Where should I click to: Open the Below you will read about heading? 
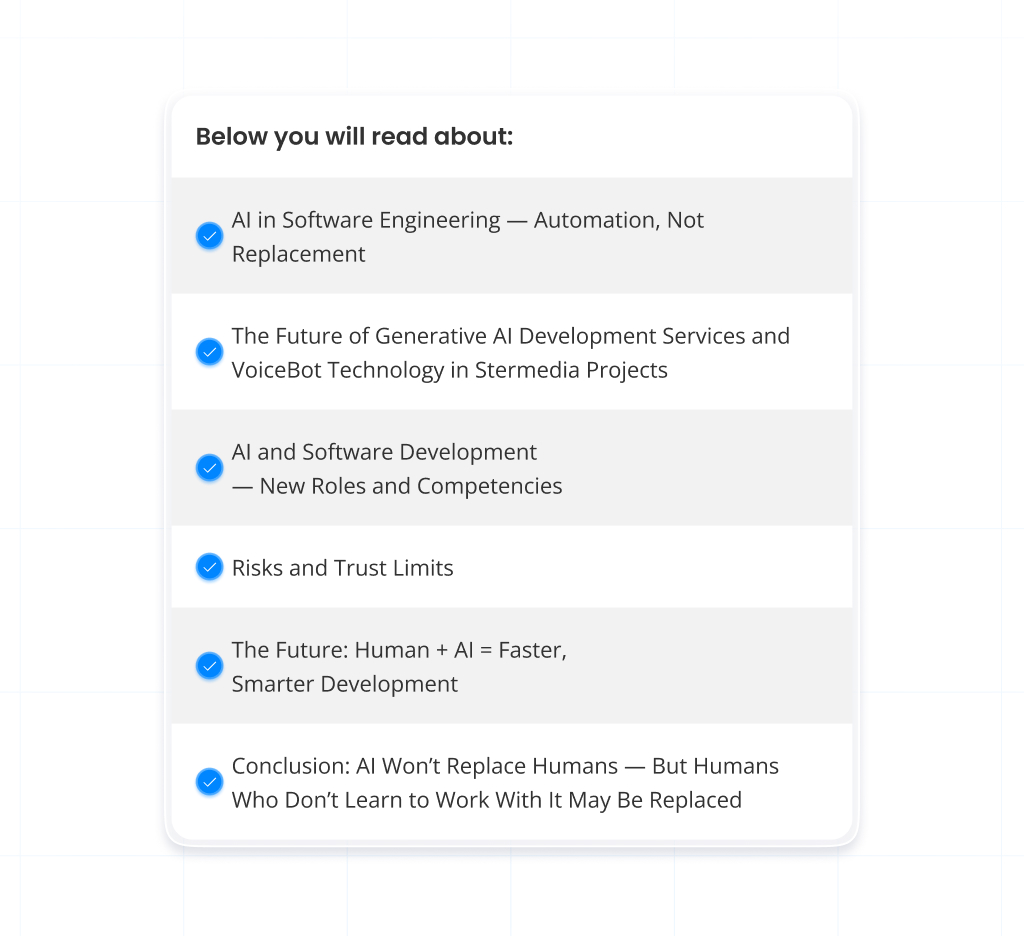point(354,136)
